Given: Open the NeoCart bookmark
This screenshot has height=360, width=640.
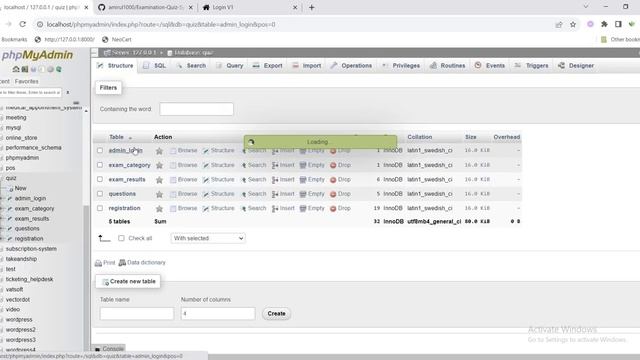Looking at the screenshot, I should [117, 40].
